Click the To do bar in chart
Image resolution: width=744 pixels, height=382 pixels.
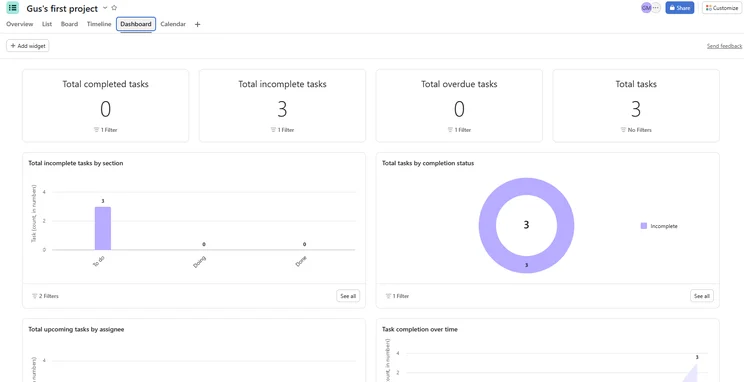[103, 228]
